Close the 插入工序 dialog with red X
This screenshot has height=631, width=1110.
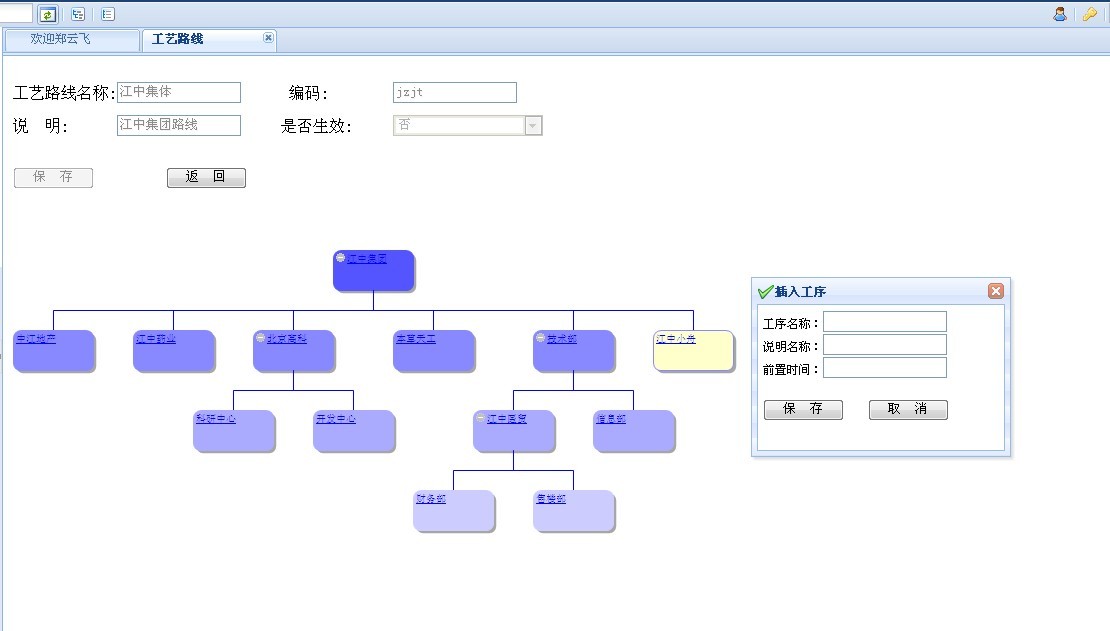pyautogui.click(x=995, y=291)
